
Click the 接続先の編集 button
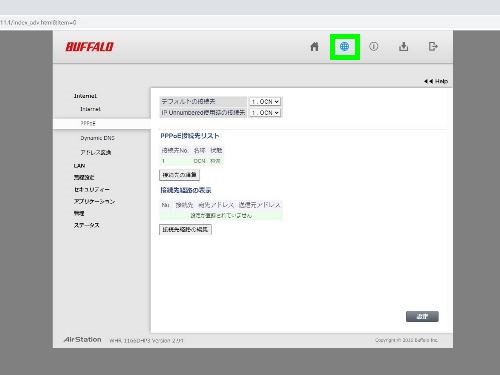179,175
